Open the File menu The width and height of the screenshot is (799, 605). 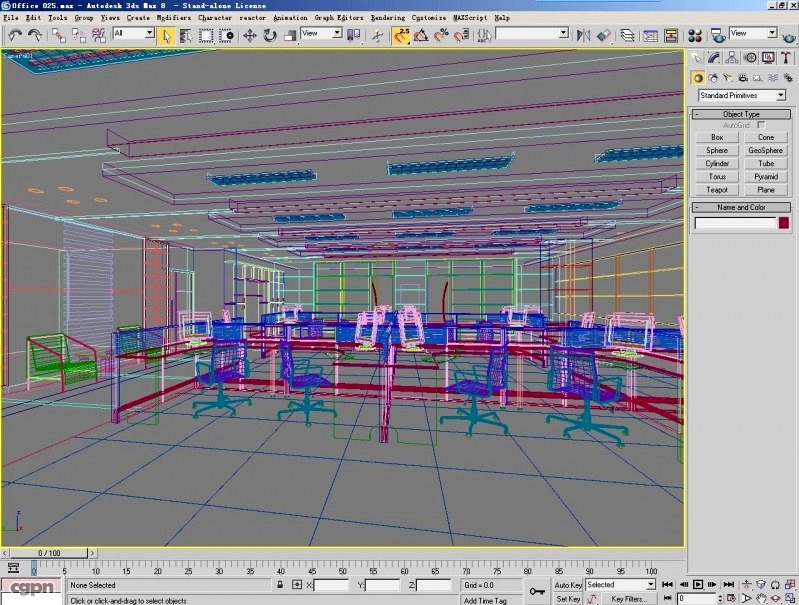(11, 17)
